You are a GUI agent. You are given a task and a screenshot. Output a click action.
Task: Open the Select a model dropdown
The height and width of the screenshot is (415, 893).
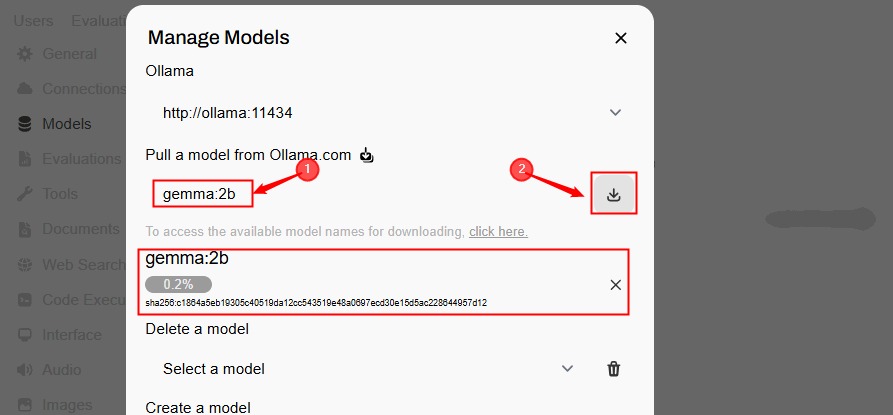tap(360, 369)
